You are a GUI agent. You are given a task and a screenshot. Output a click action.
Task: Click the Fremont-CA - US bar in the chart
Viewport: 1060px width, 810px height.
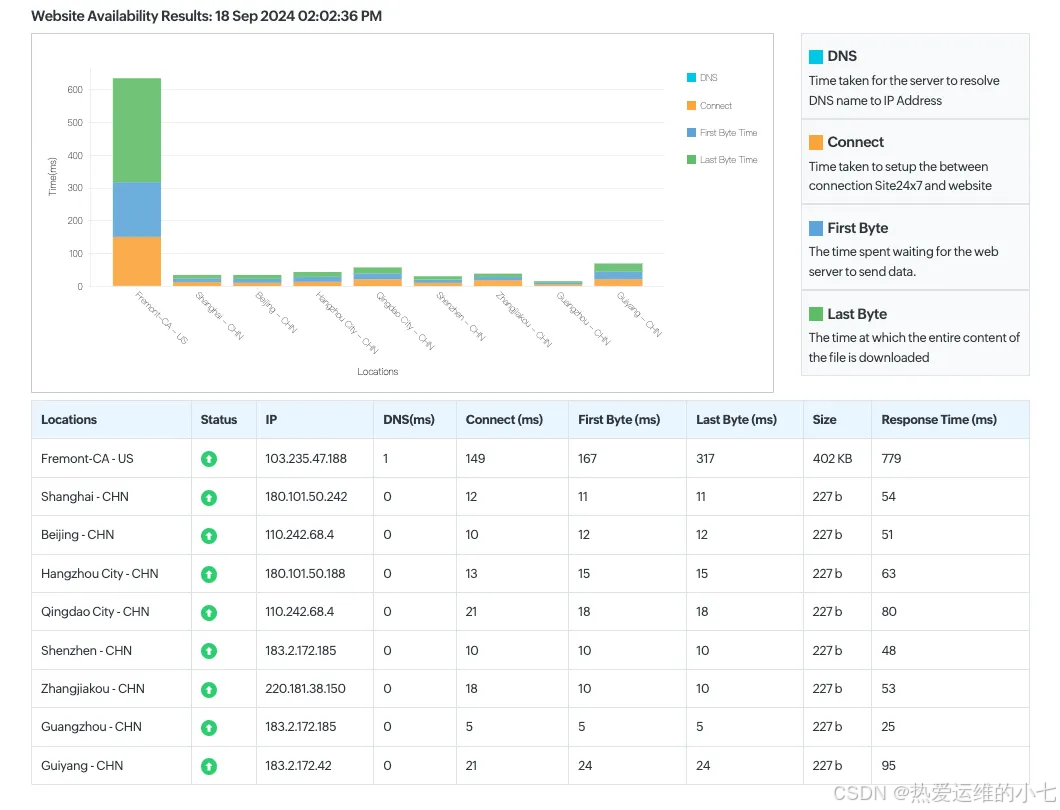pyautogui.click(x=137, y=182)
